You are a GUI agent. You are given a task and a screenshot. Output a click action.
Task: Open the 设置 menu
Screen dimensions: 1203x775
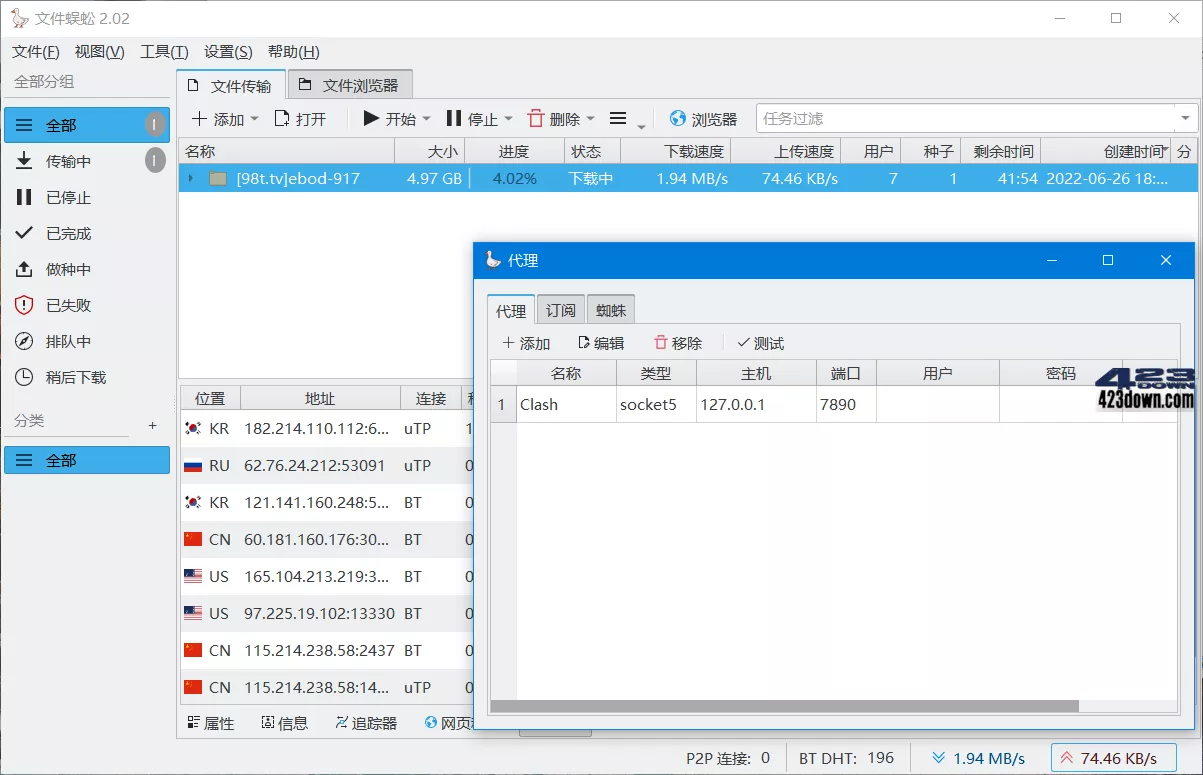230,51
